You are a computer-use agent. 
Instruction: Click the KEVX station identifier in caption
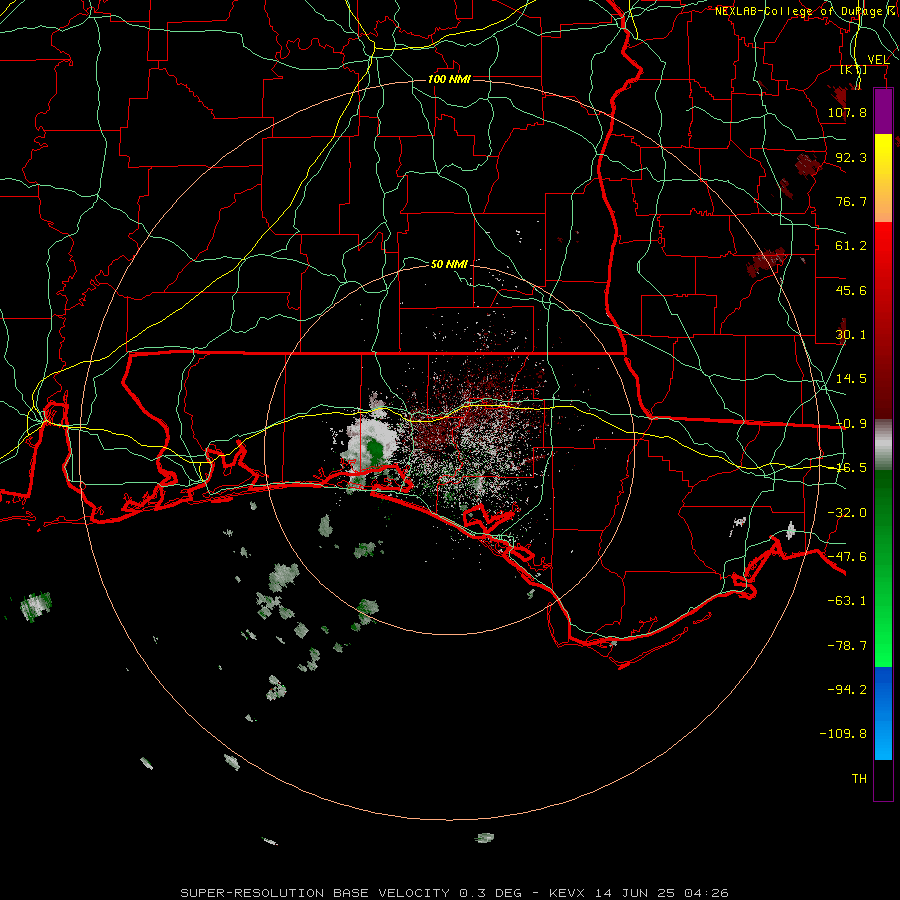tap(567, 893)
